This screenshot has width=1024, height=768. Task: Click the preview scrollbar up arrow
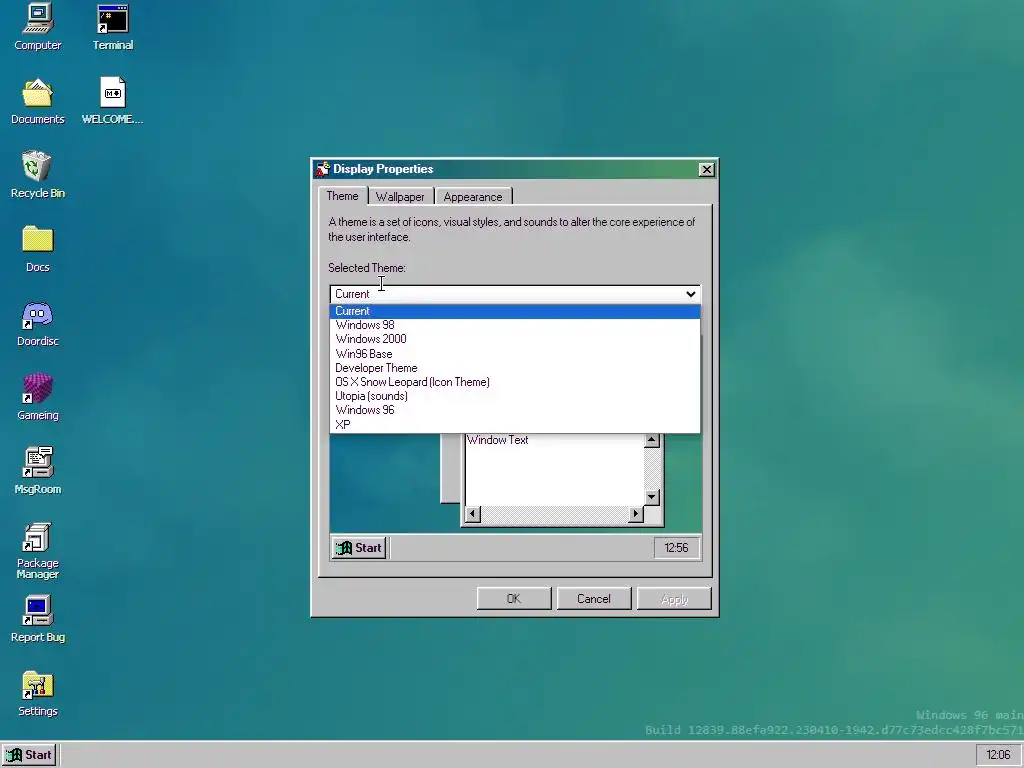(x=651, y=441)
